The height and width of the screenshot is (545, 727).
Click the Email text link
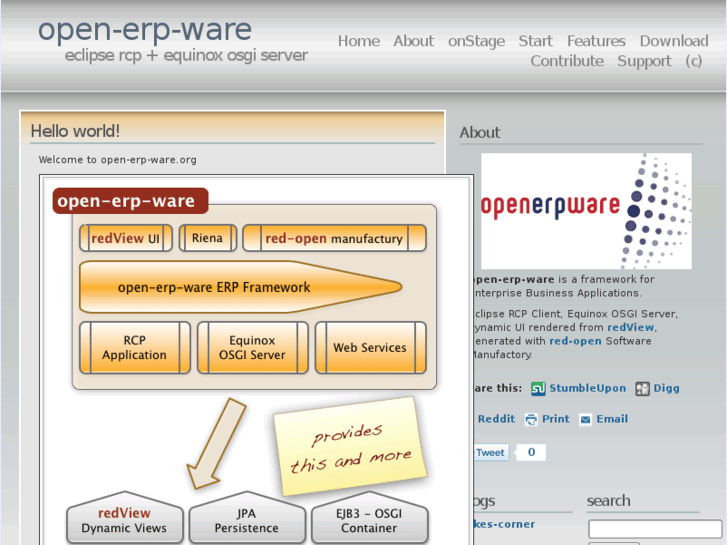612,419
